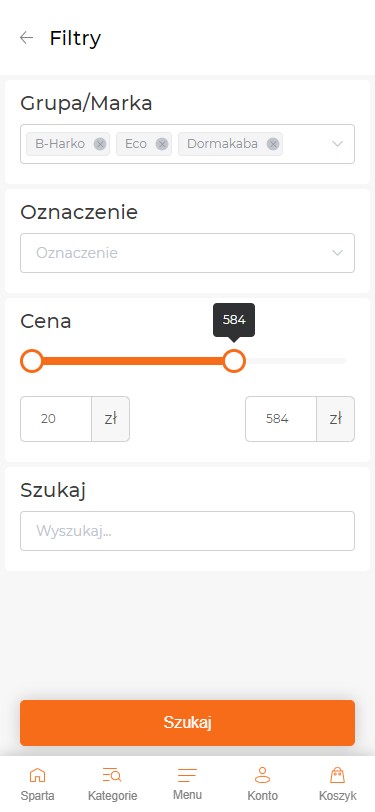Focus the minimum price field showing 20
The image size is (375, 812).
(56, 419)
